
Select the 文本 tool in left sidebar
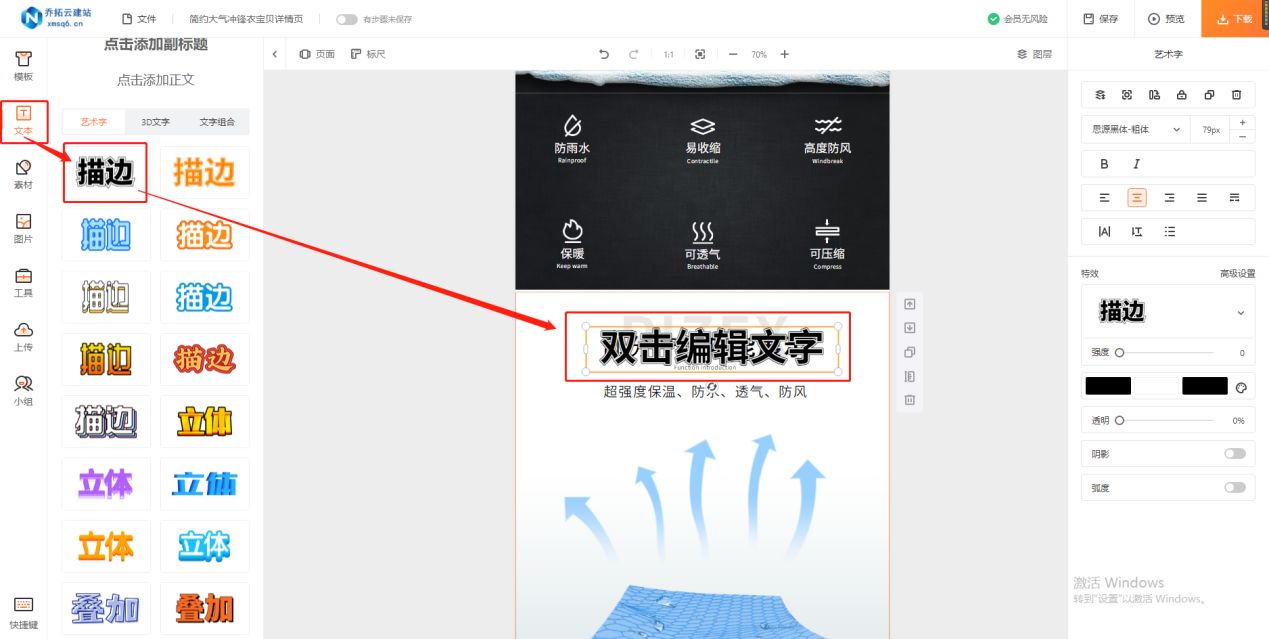24,120
